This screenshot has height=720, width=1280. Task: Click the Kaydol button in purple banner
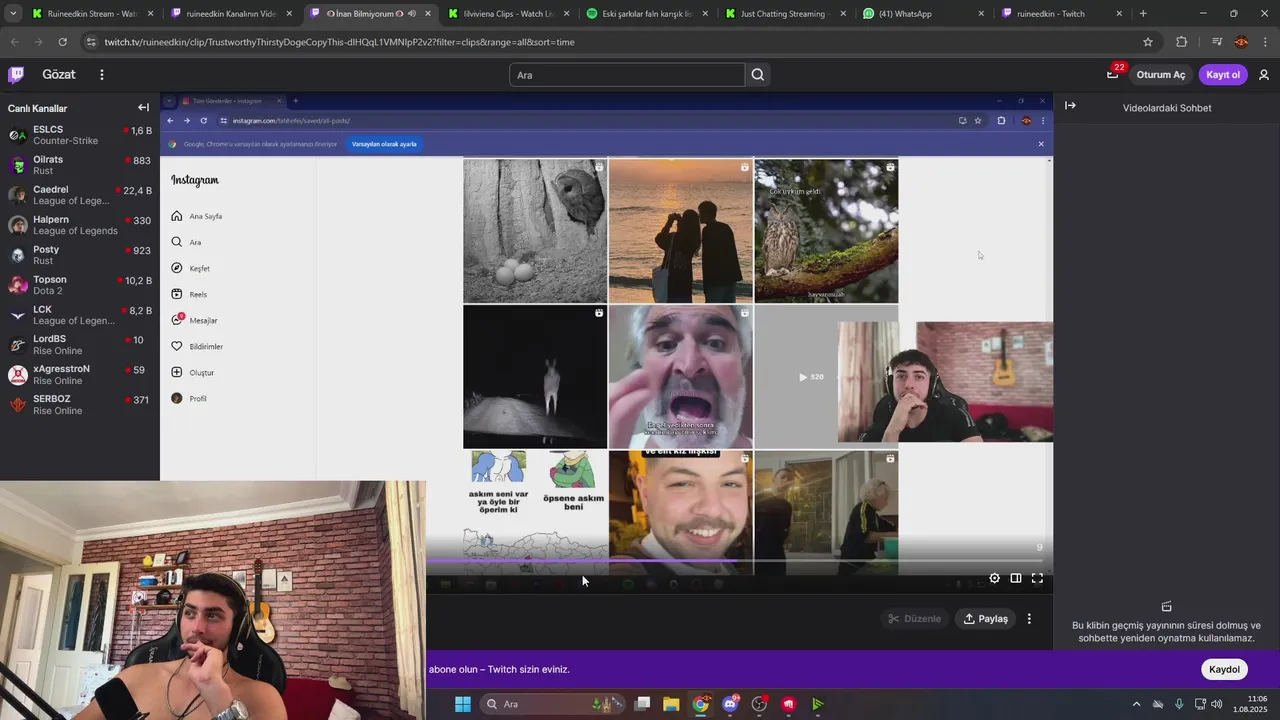pyautogui.click(x=1224, y=670)
